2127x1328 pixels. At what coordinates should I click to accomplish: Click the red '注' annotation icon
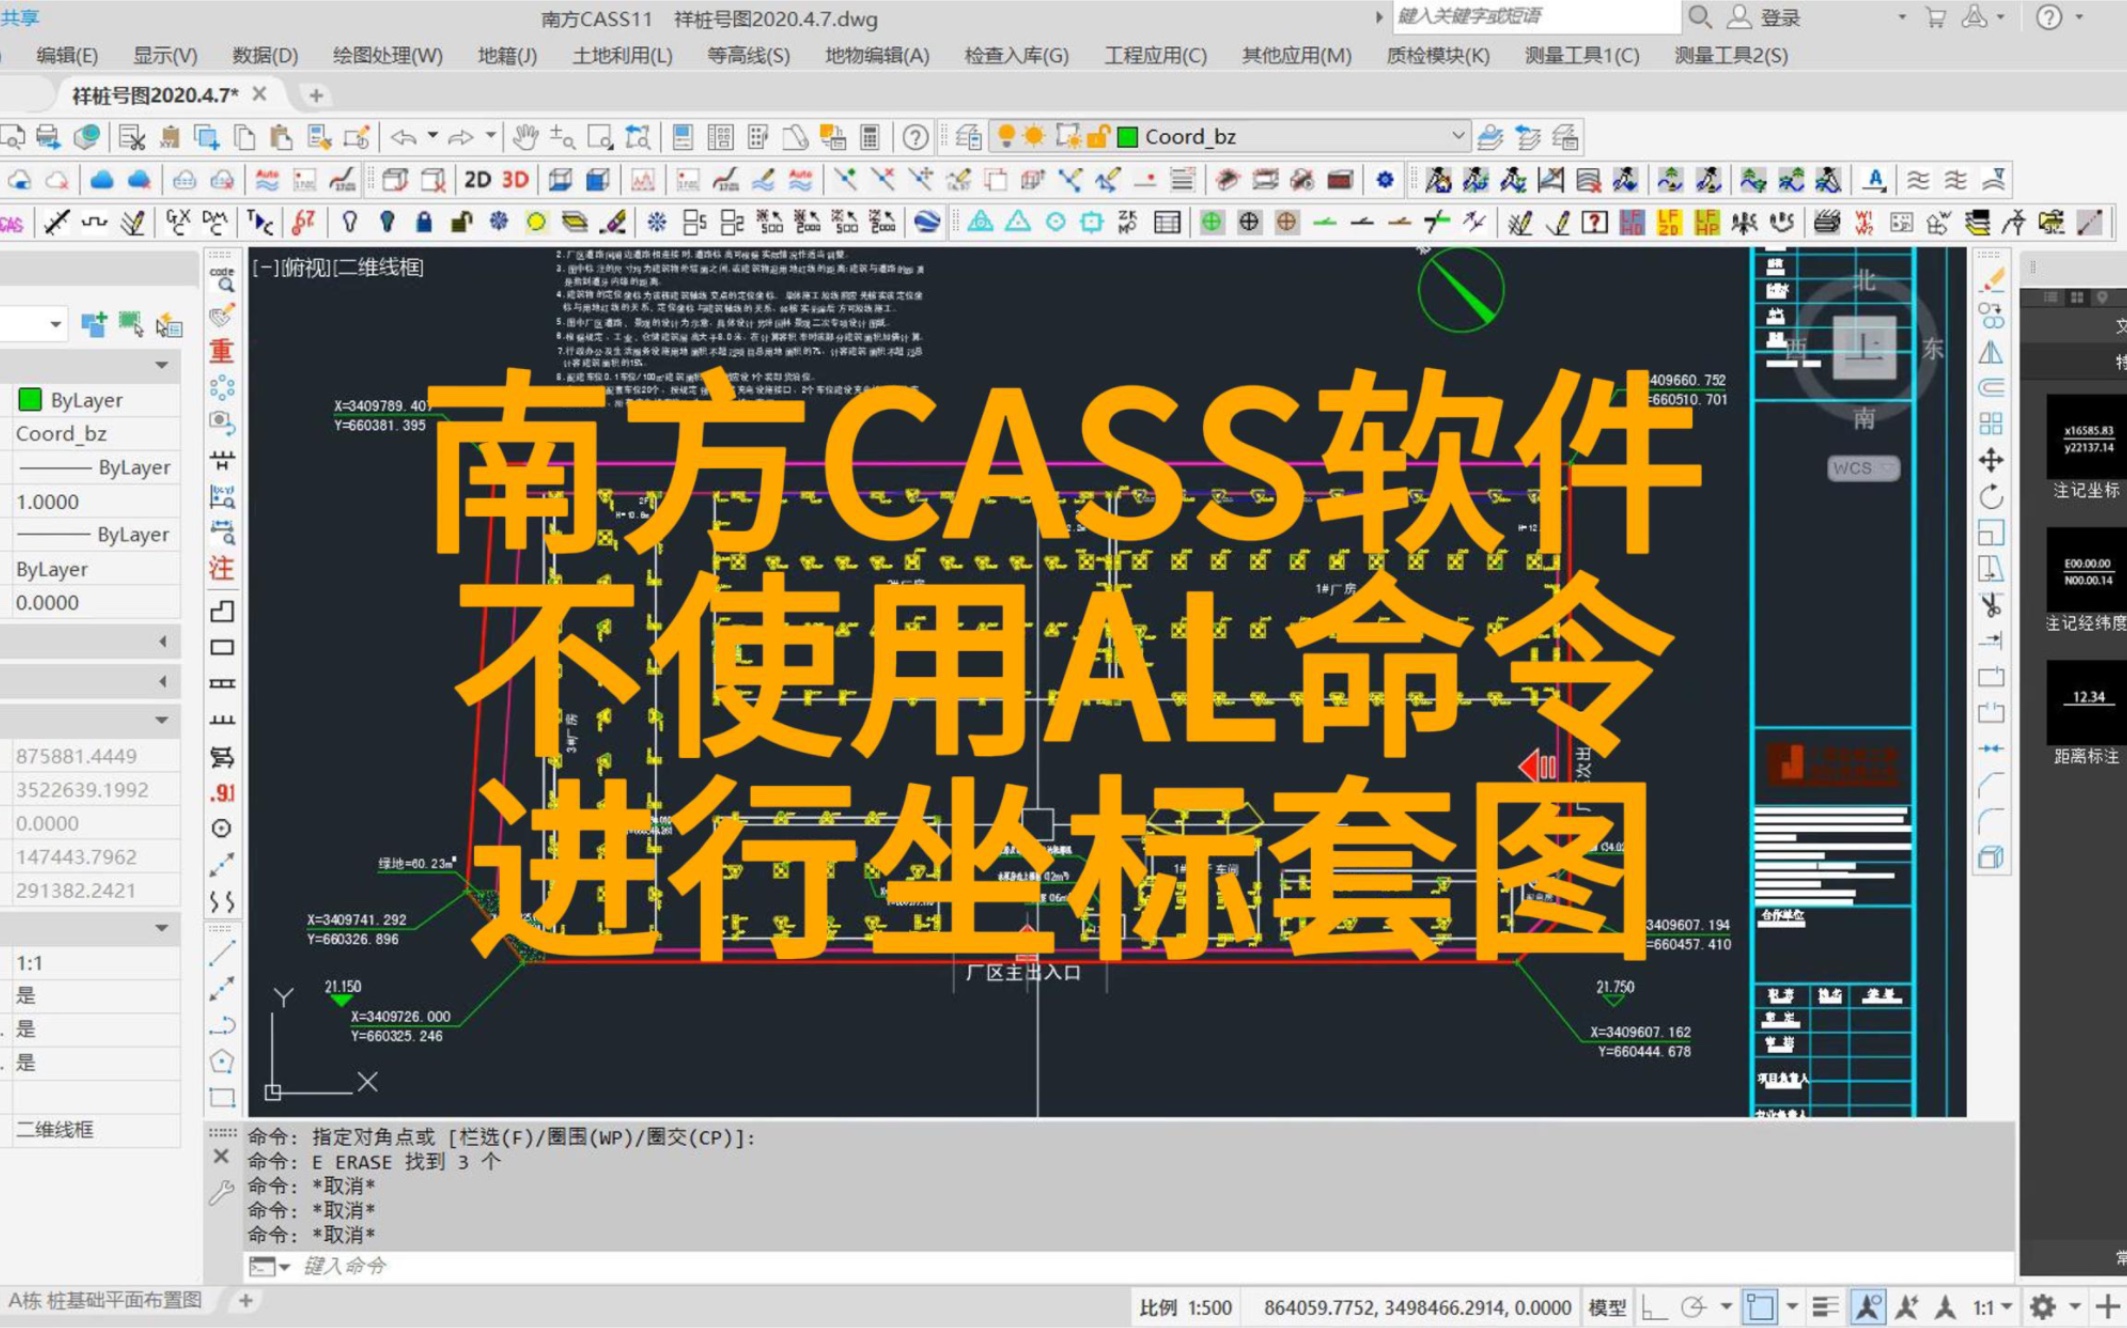tap(222, 568)
